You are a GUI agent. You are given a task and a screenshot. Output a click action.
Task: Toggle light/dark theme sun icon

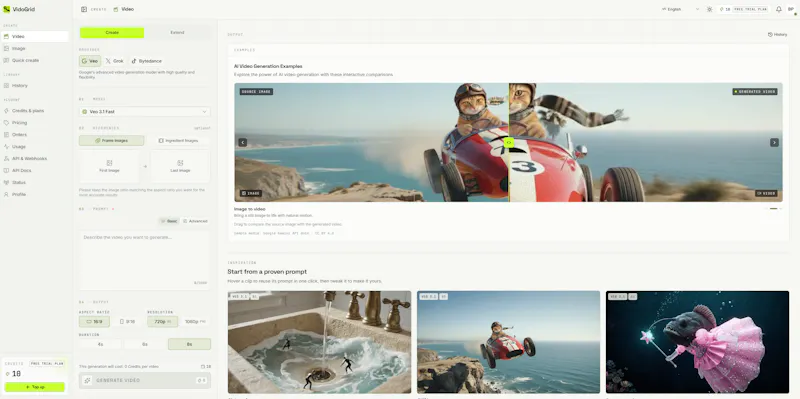pos(709,9)
